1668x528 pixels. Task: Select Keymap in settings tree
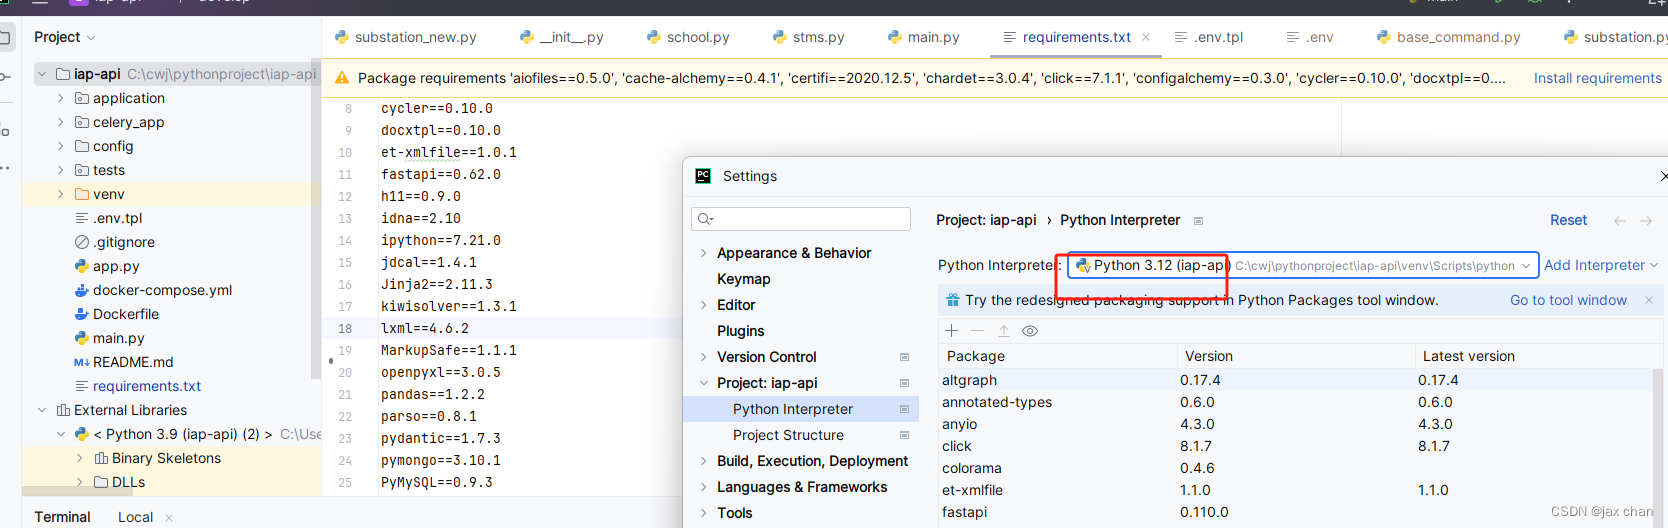pos(743,279)
